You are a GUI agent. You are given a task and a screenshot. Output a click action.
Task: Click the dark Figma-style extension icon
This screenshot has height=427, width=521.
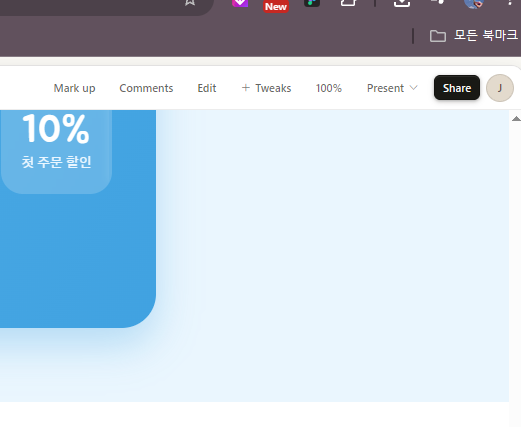coord(312,3)
